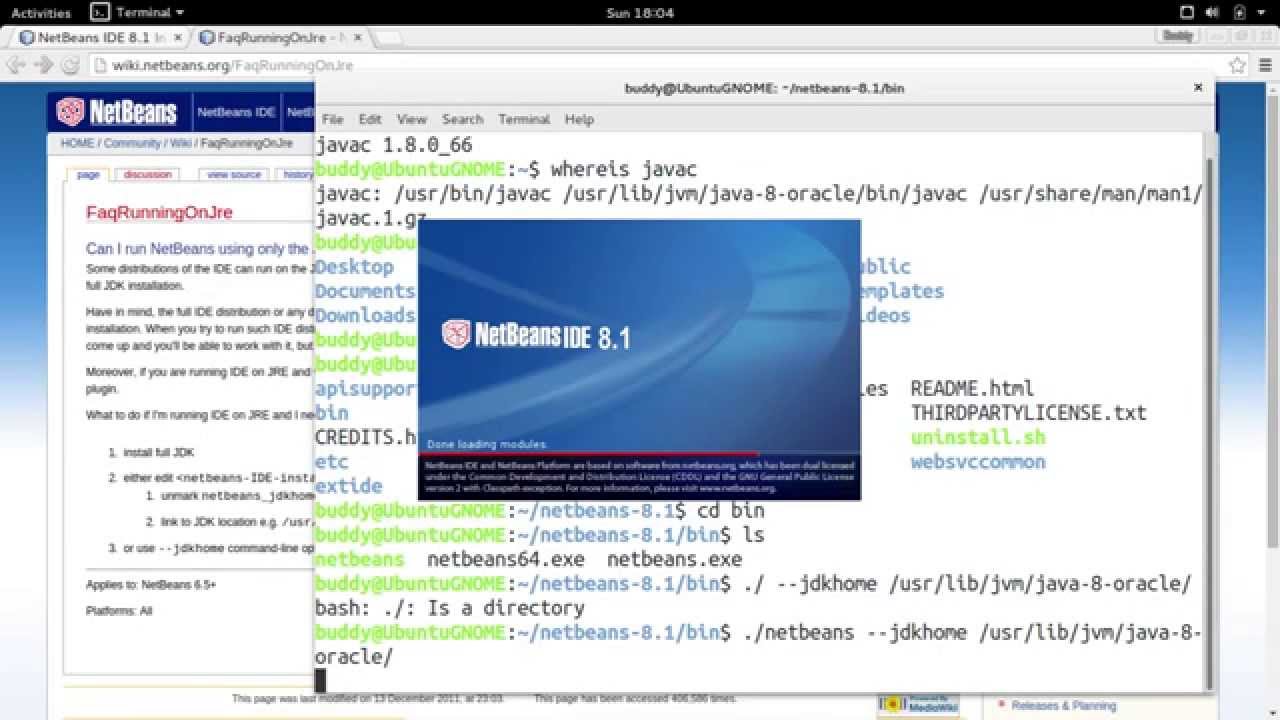Click 'Done loading modules' on the splash screen
This screenshot has width=1280, height=720.
[x=487, y=444]
